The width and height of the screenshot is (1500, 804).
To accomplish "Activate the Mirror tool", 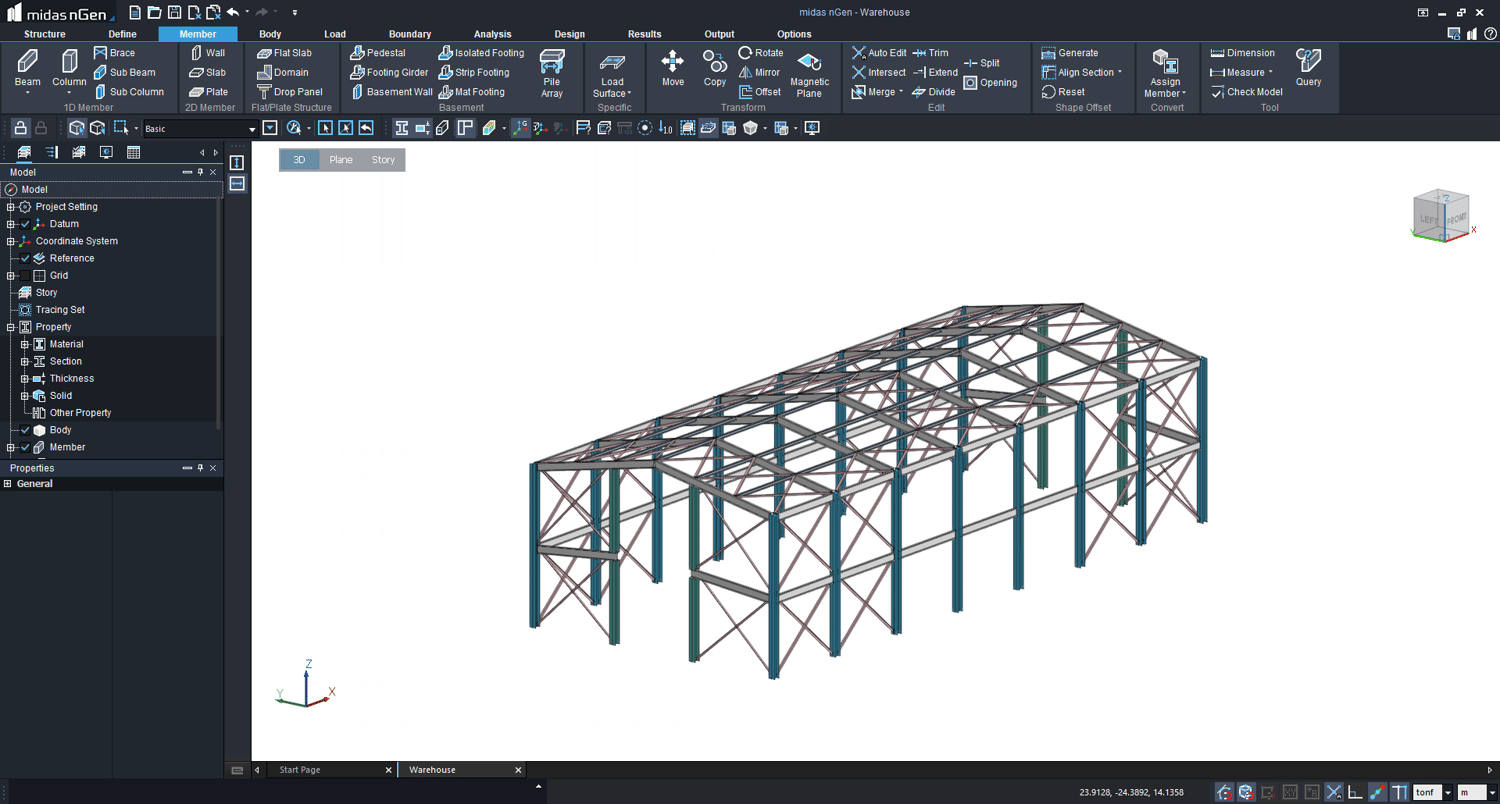I will pos(761,72).
